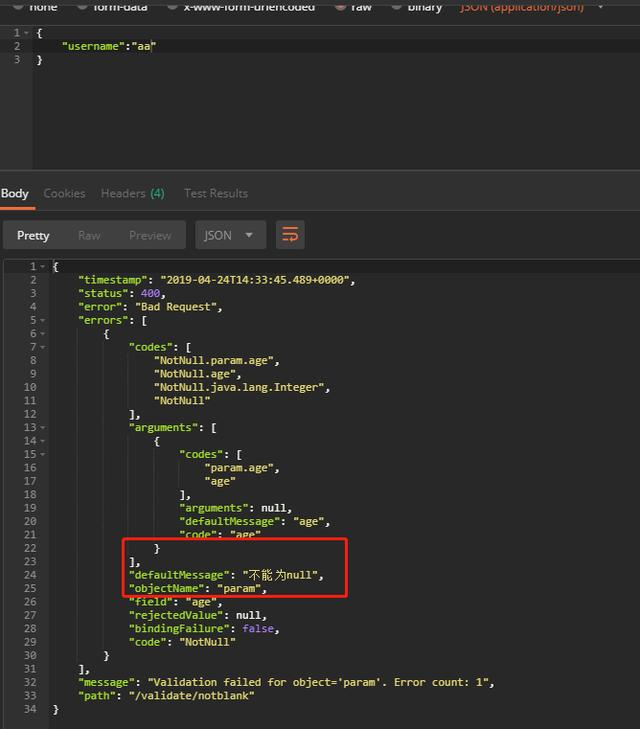
Task: Collapse the root object at response line 1
Action: tap(44, 267)
